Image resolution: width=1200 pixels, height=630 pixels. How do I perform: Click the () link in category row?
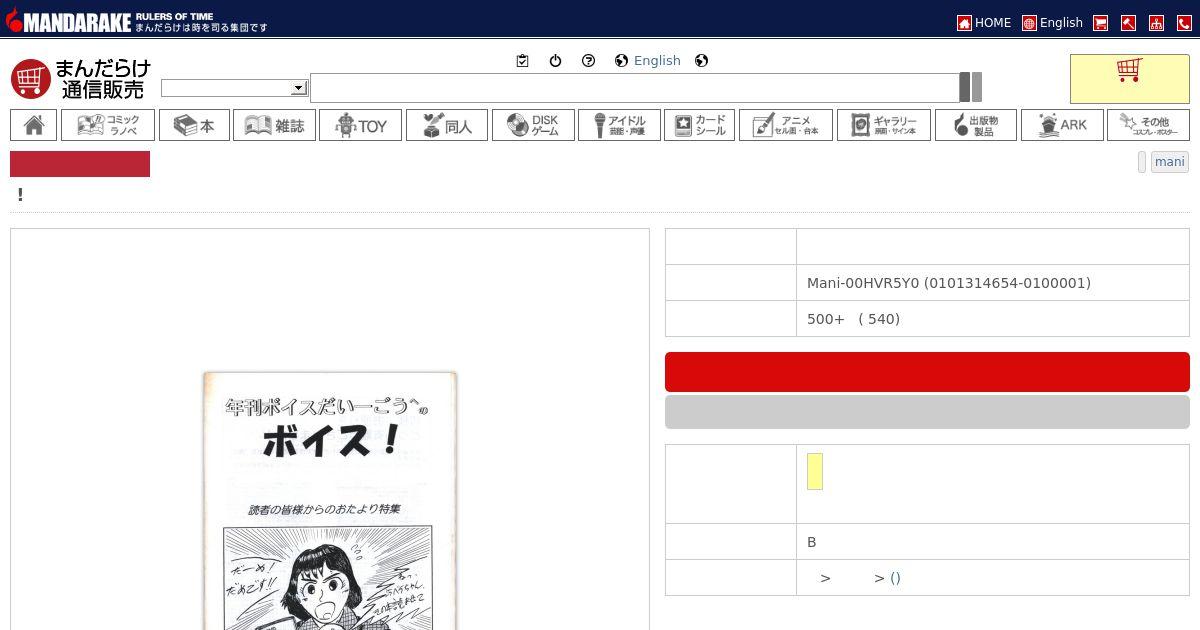point(895,578)
